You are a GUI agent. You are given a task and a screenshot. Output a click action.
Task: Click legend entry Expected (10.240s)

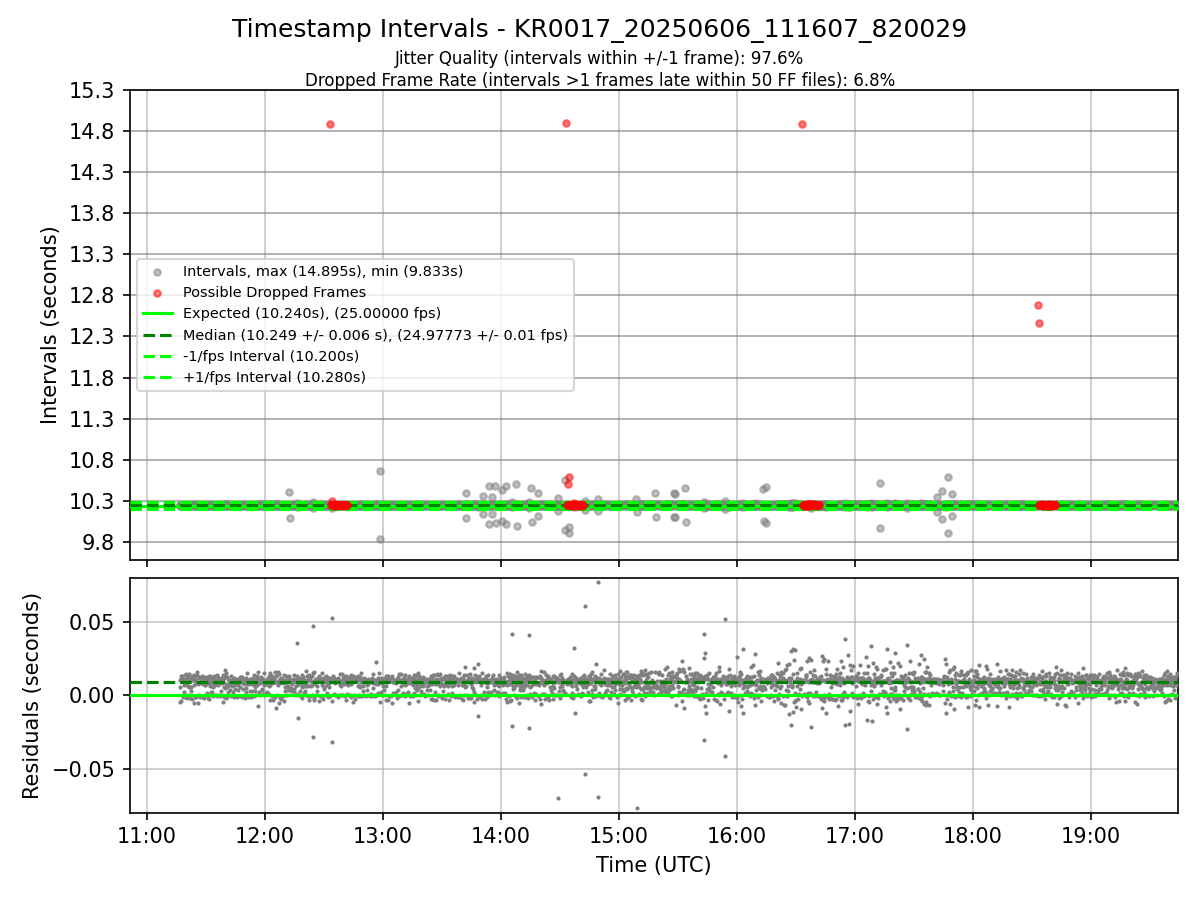[x=311, y=313]
